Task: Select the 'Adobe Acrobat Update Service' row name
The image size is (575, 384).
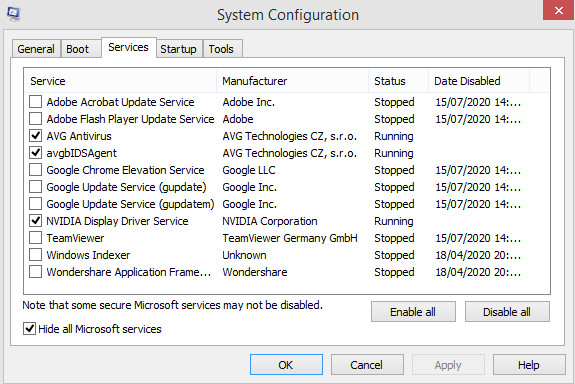Action: tap(120, 102)
